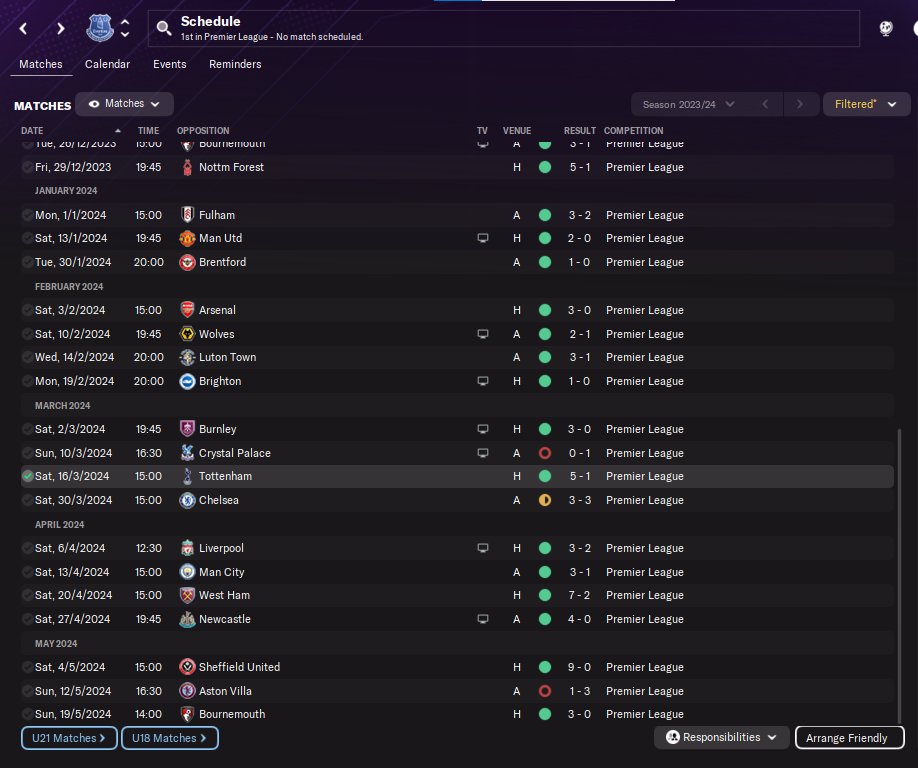Click the win indicator on Bournemouth 19/5 row
Image resolution: width=918 pixels, height=768 pixels.
544,714
